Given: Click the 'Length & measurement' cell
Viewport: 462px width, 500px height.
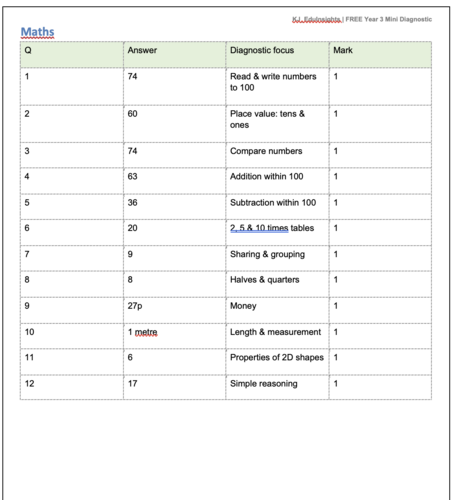Looking at the screenshot, I should [277, 336].
